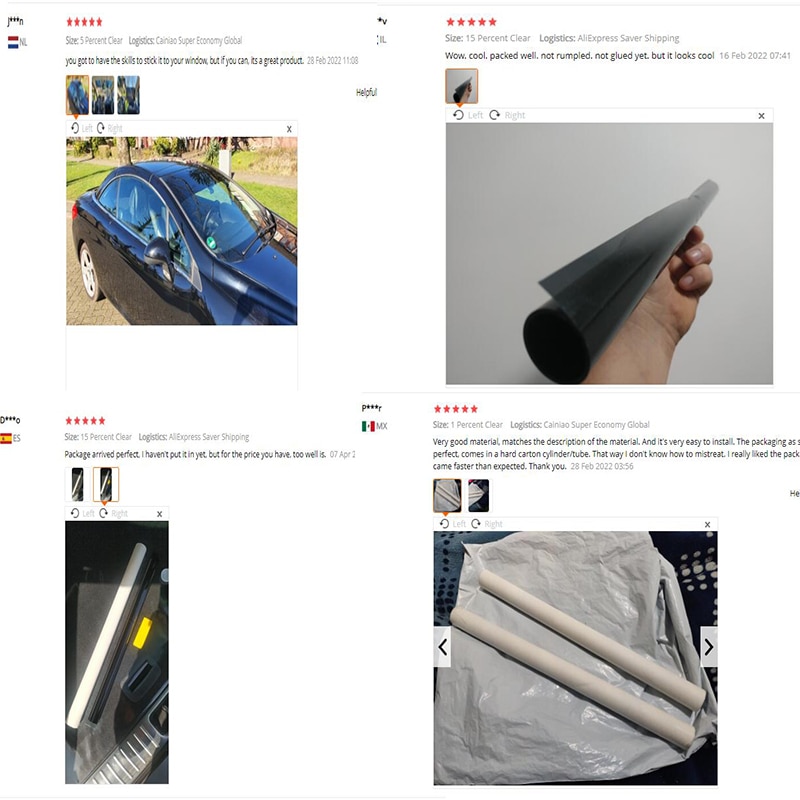800x800 pixels.
Task: Close the blue car photo viewer
Action: [289, 129]
